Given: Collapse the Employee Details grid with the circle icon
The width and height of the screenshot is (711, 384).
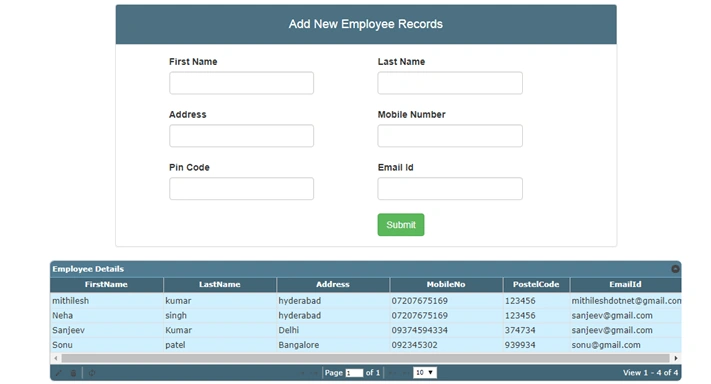Looking at the screenshot, I should click(675, 269).
